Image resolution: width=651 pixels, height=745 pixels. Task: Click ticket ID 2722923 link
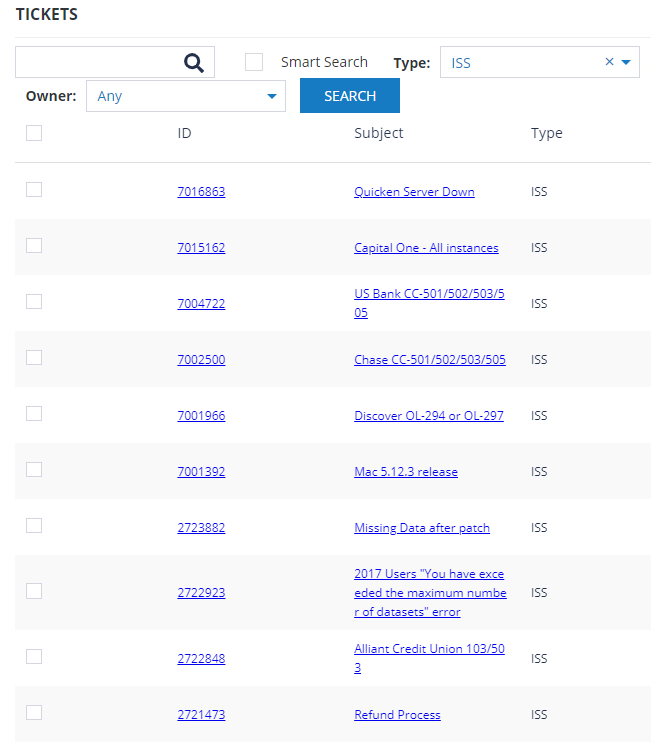(201, 593)
